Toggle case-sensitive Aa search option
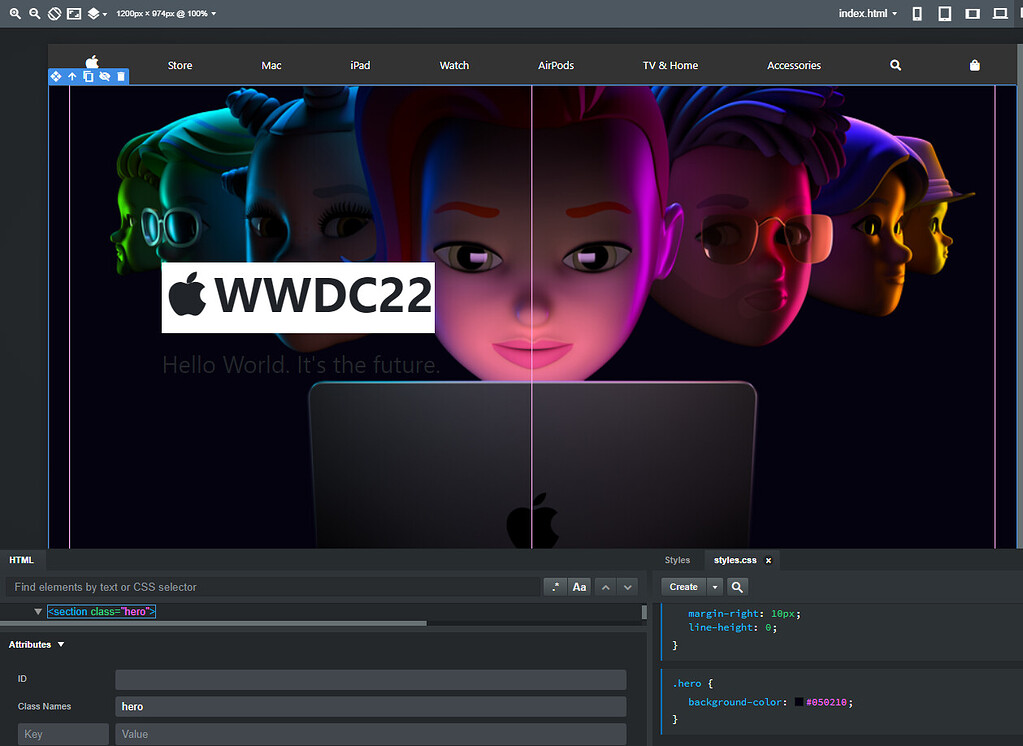The image size is (1023, 746). click(x=579, y=587)
